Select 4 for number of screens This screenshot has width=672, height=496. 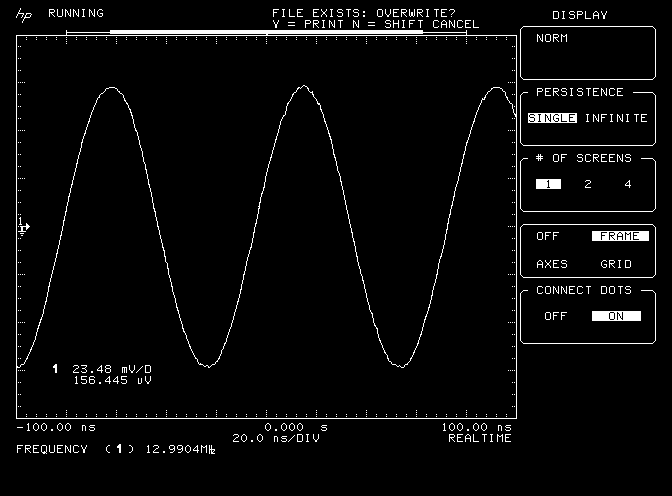point(628,184)
